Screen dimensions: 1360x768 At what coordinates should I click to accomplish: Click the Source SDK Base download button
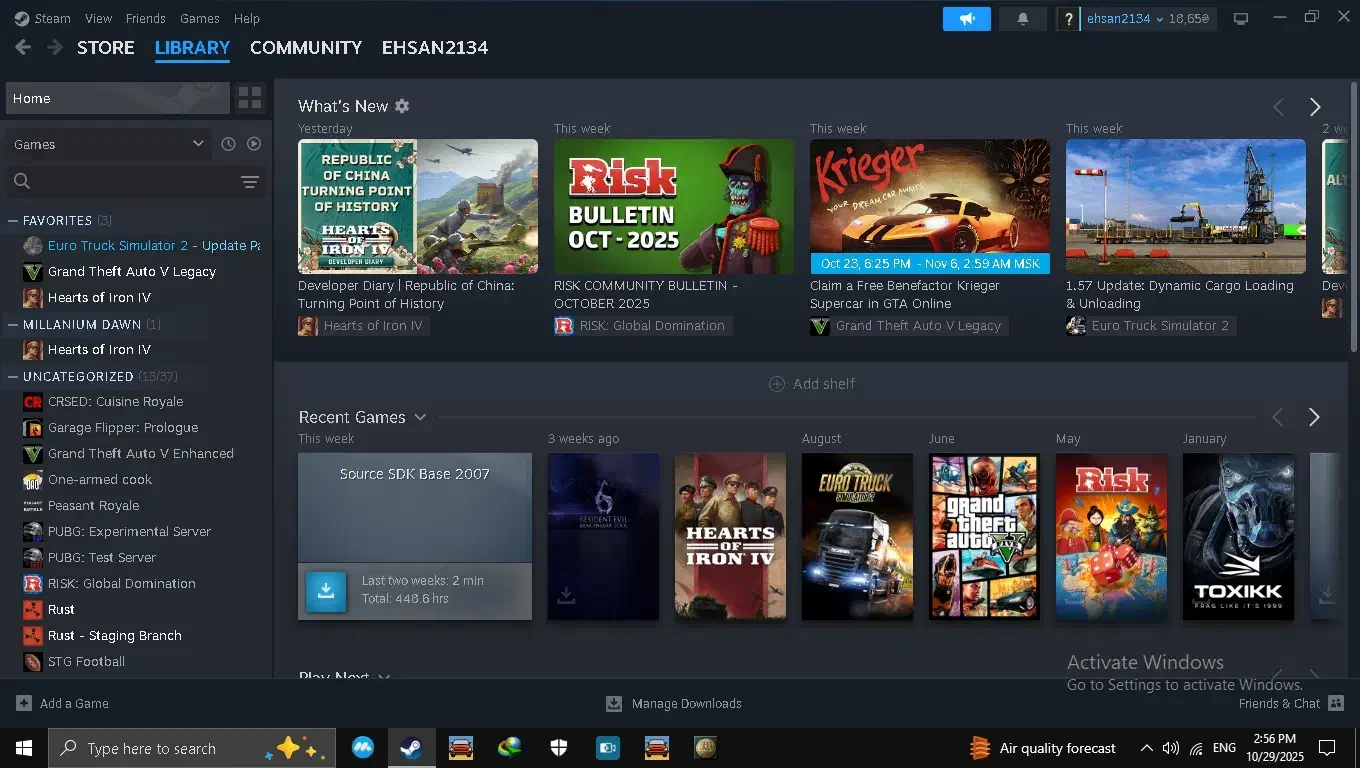tap(325, 591)
